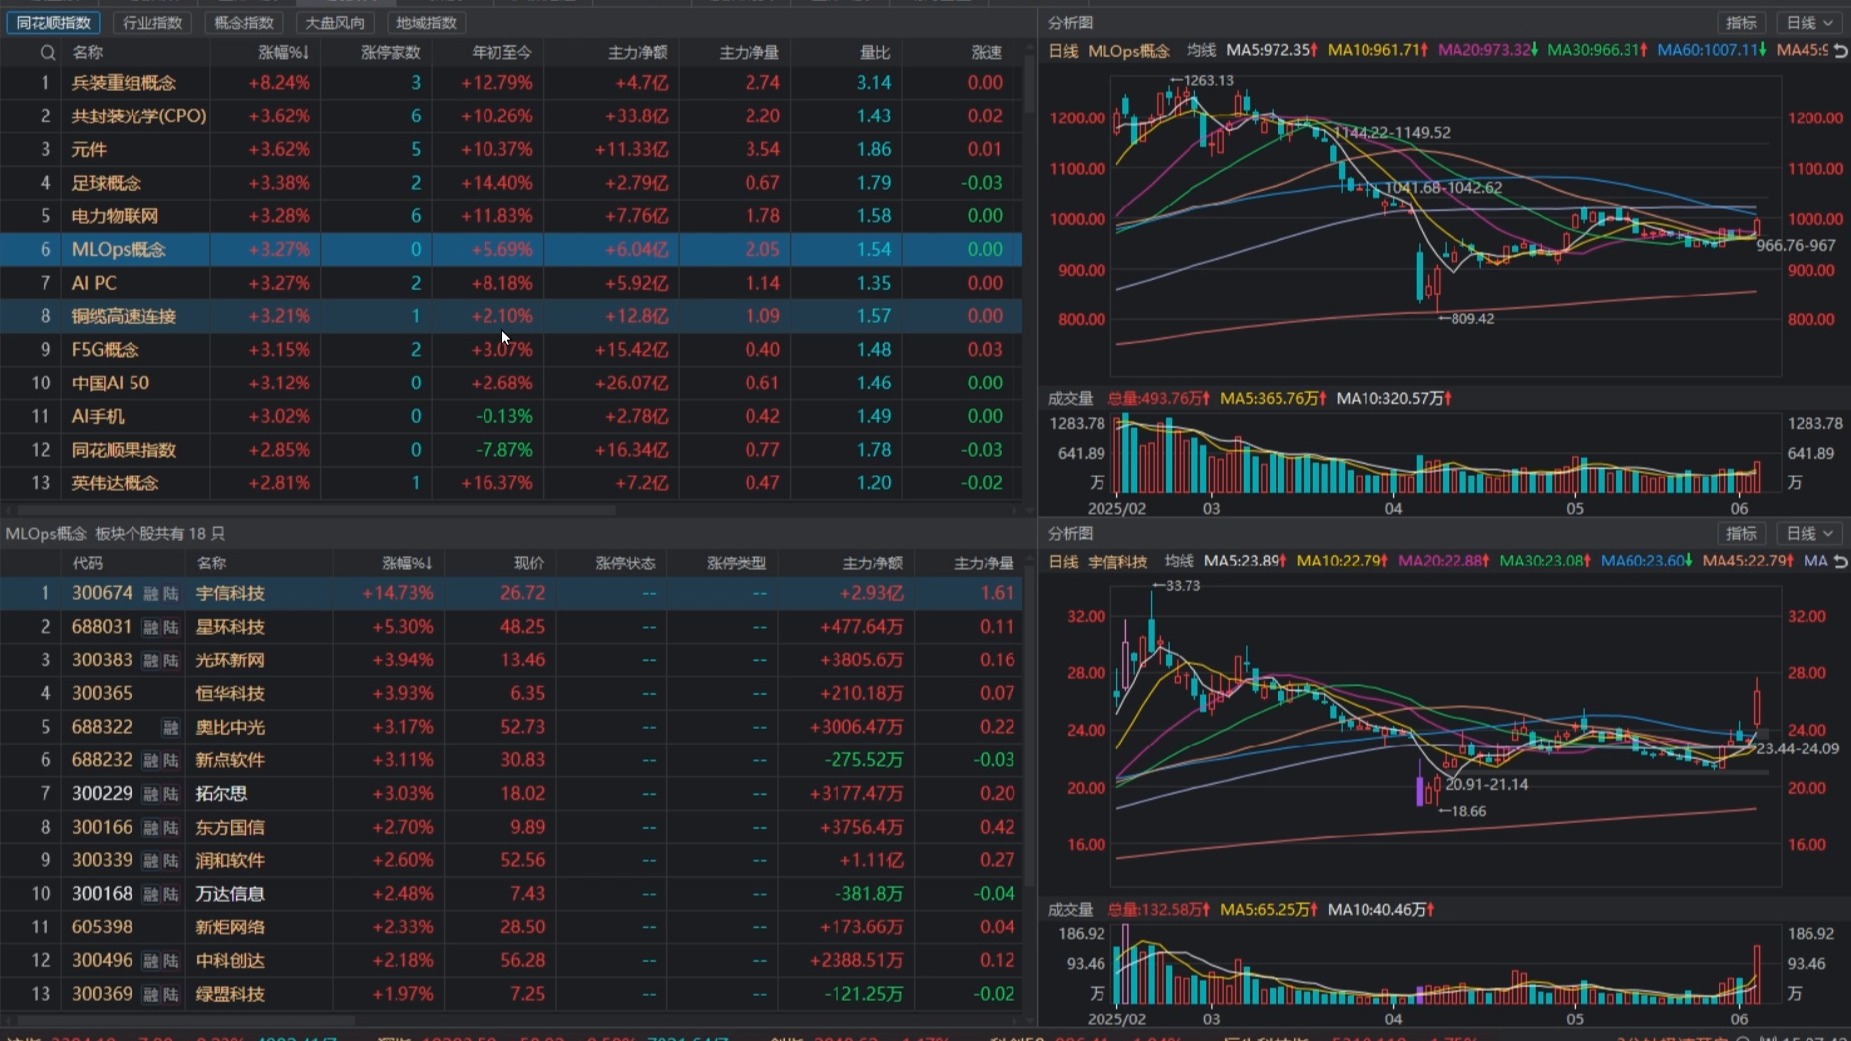Click the 陆 badge on 300496 中科创达 row
The height and width of the screenshot is (1041, 1851).
[x=171, y=961]
